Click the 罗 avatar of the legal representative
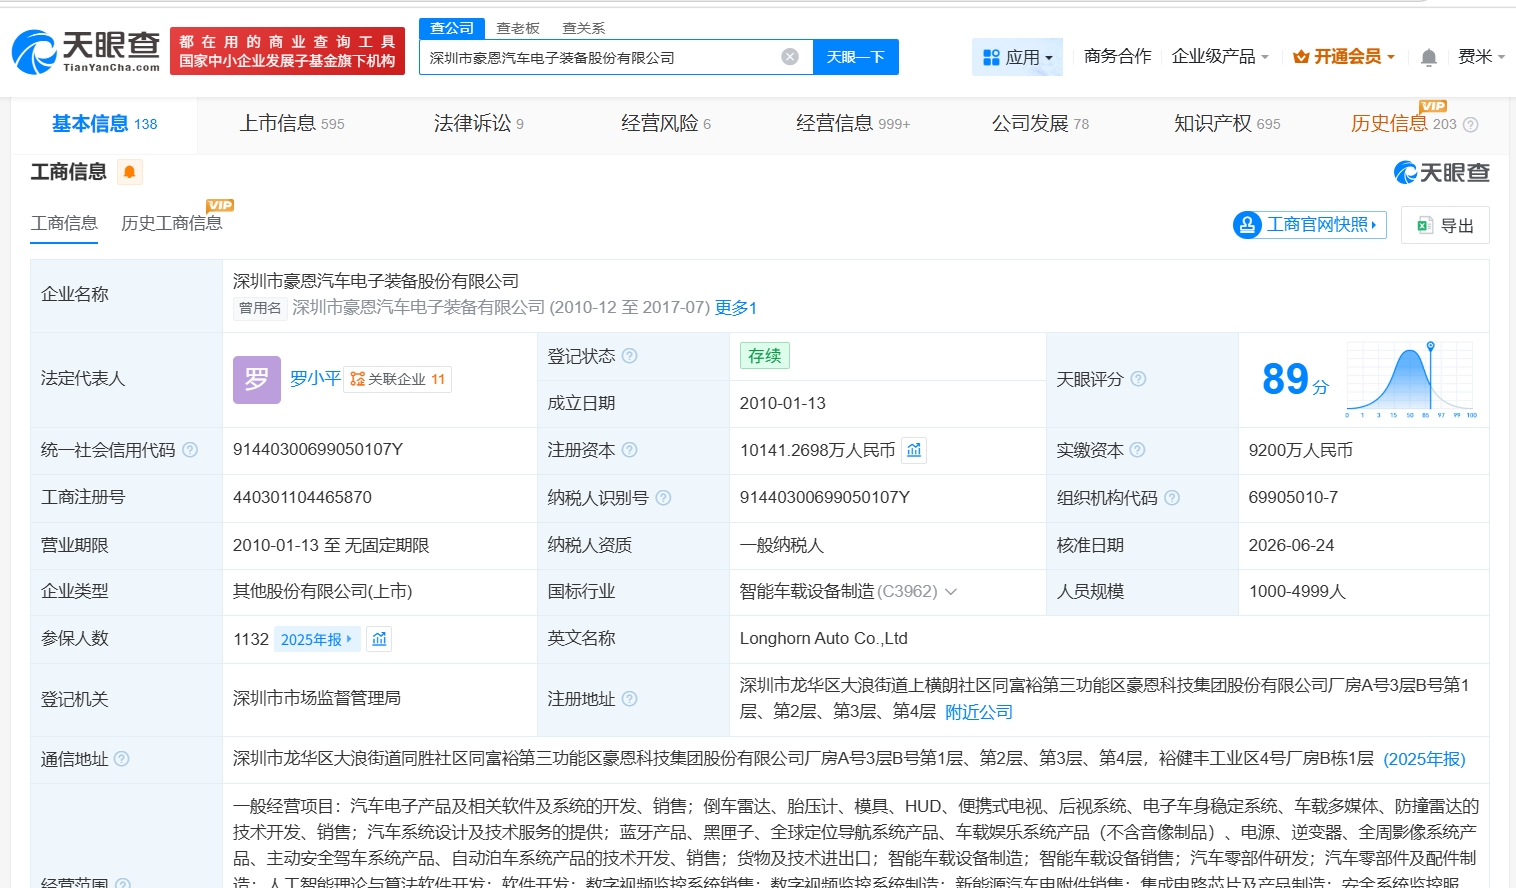Image resolution: width=1516 pixels, height=888 pixels. (x=257, y=379)
